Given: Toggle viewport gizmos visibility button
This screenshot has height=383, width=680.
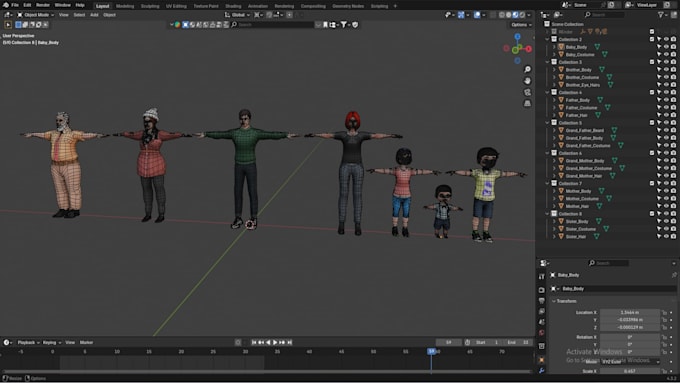Looking at the screenshot, I should click(461, 15).
